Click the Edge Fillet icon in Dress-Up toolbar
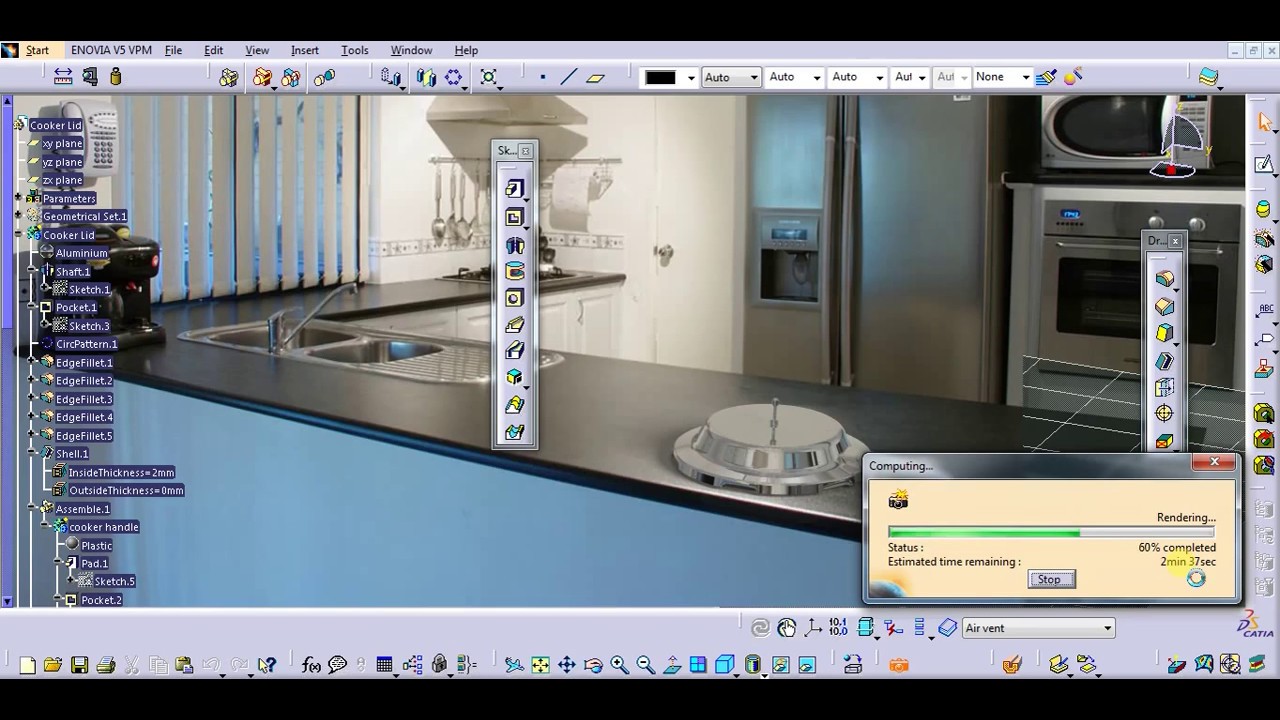1280x720 pixels. (1164, 279)
